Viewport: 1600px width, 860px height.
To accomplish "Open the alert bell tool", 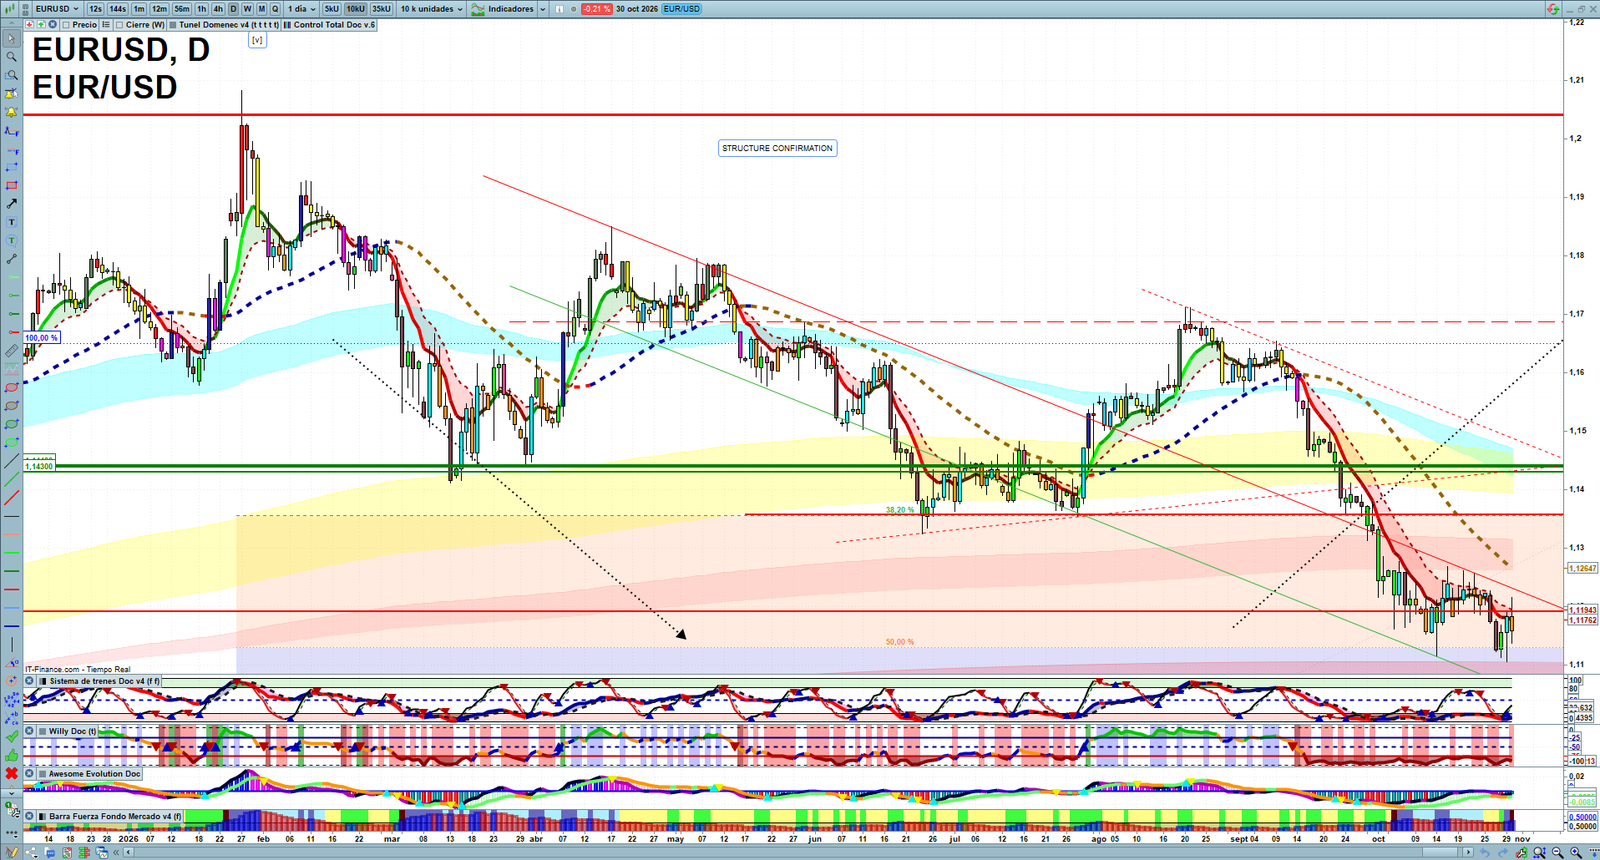I will coord(12,112).
